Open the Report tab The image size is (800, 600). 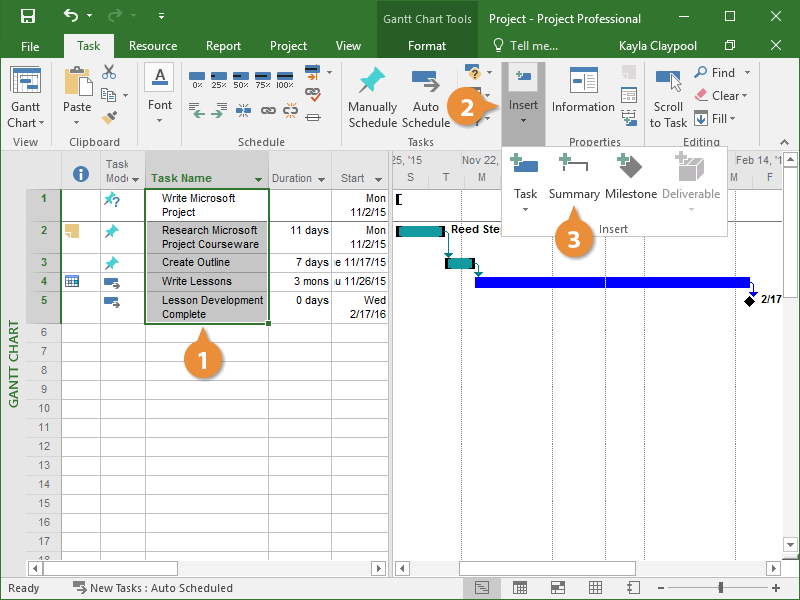coord(223,46)
